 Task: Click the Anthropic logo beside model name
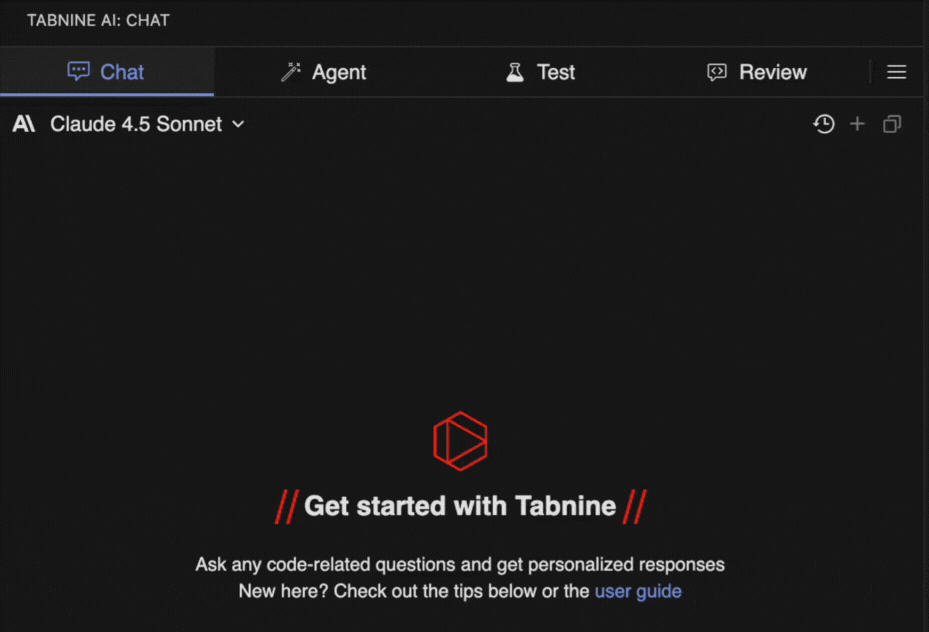click(x=24, y=124)
